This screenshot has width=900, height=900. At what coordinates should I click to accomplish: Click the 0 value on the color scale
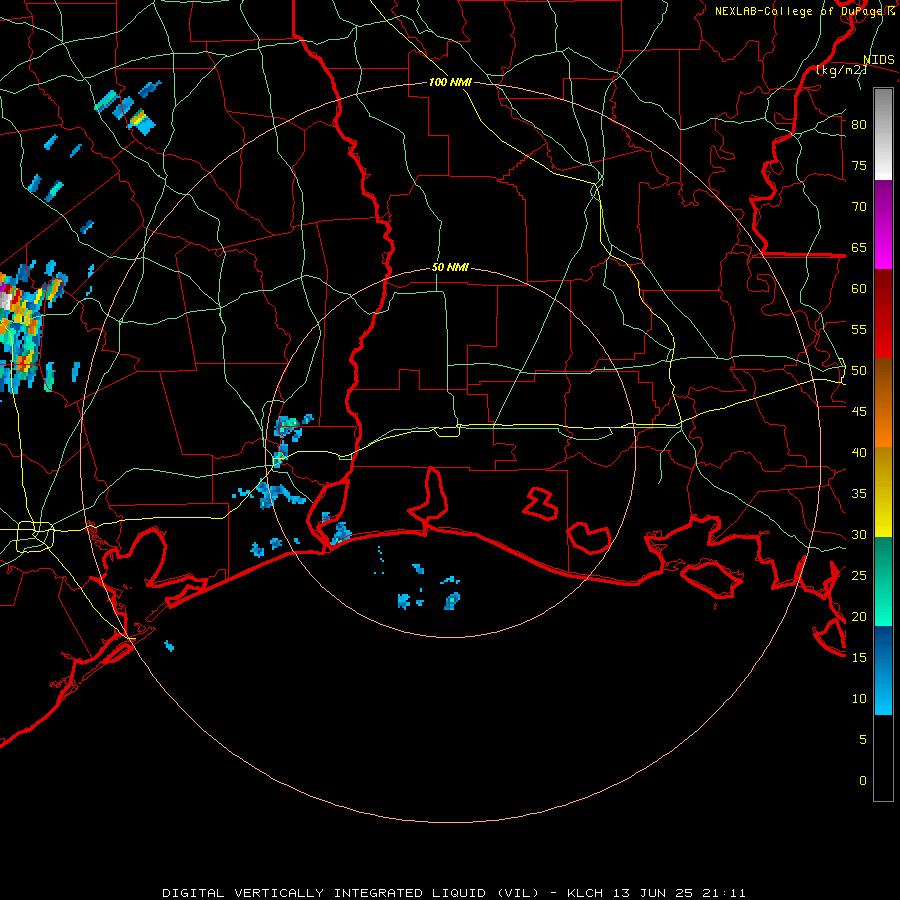coord(863,781)
